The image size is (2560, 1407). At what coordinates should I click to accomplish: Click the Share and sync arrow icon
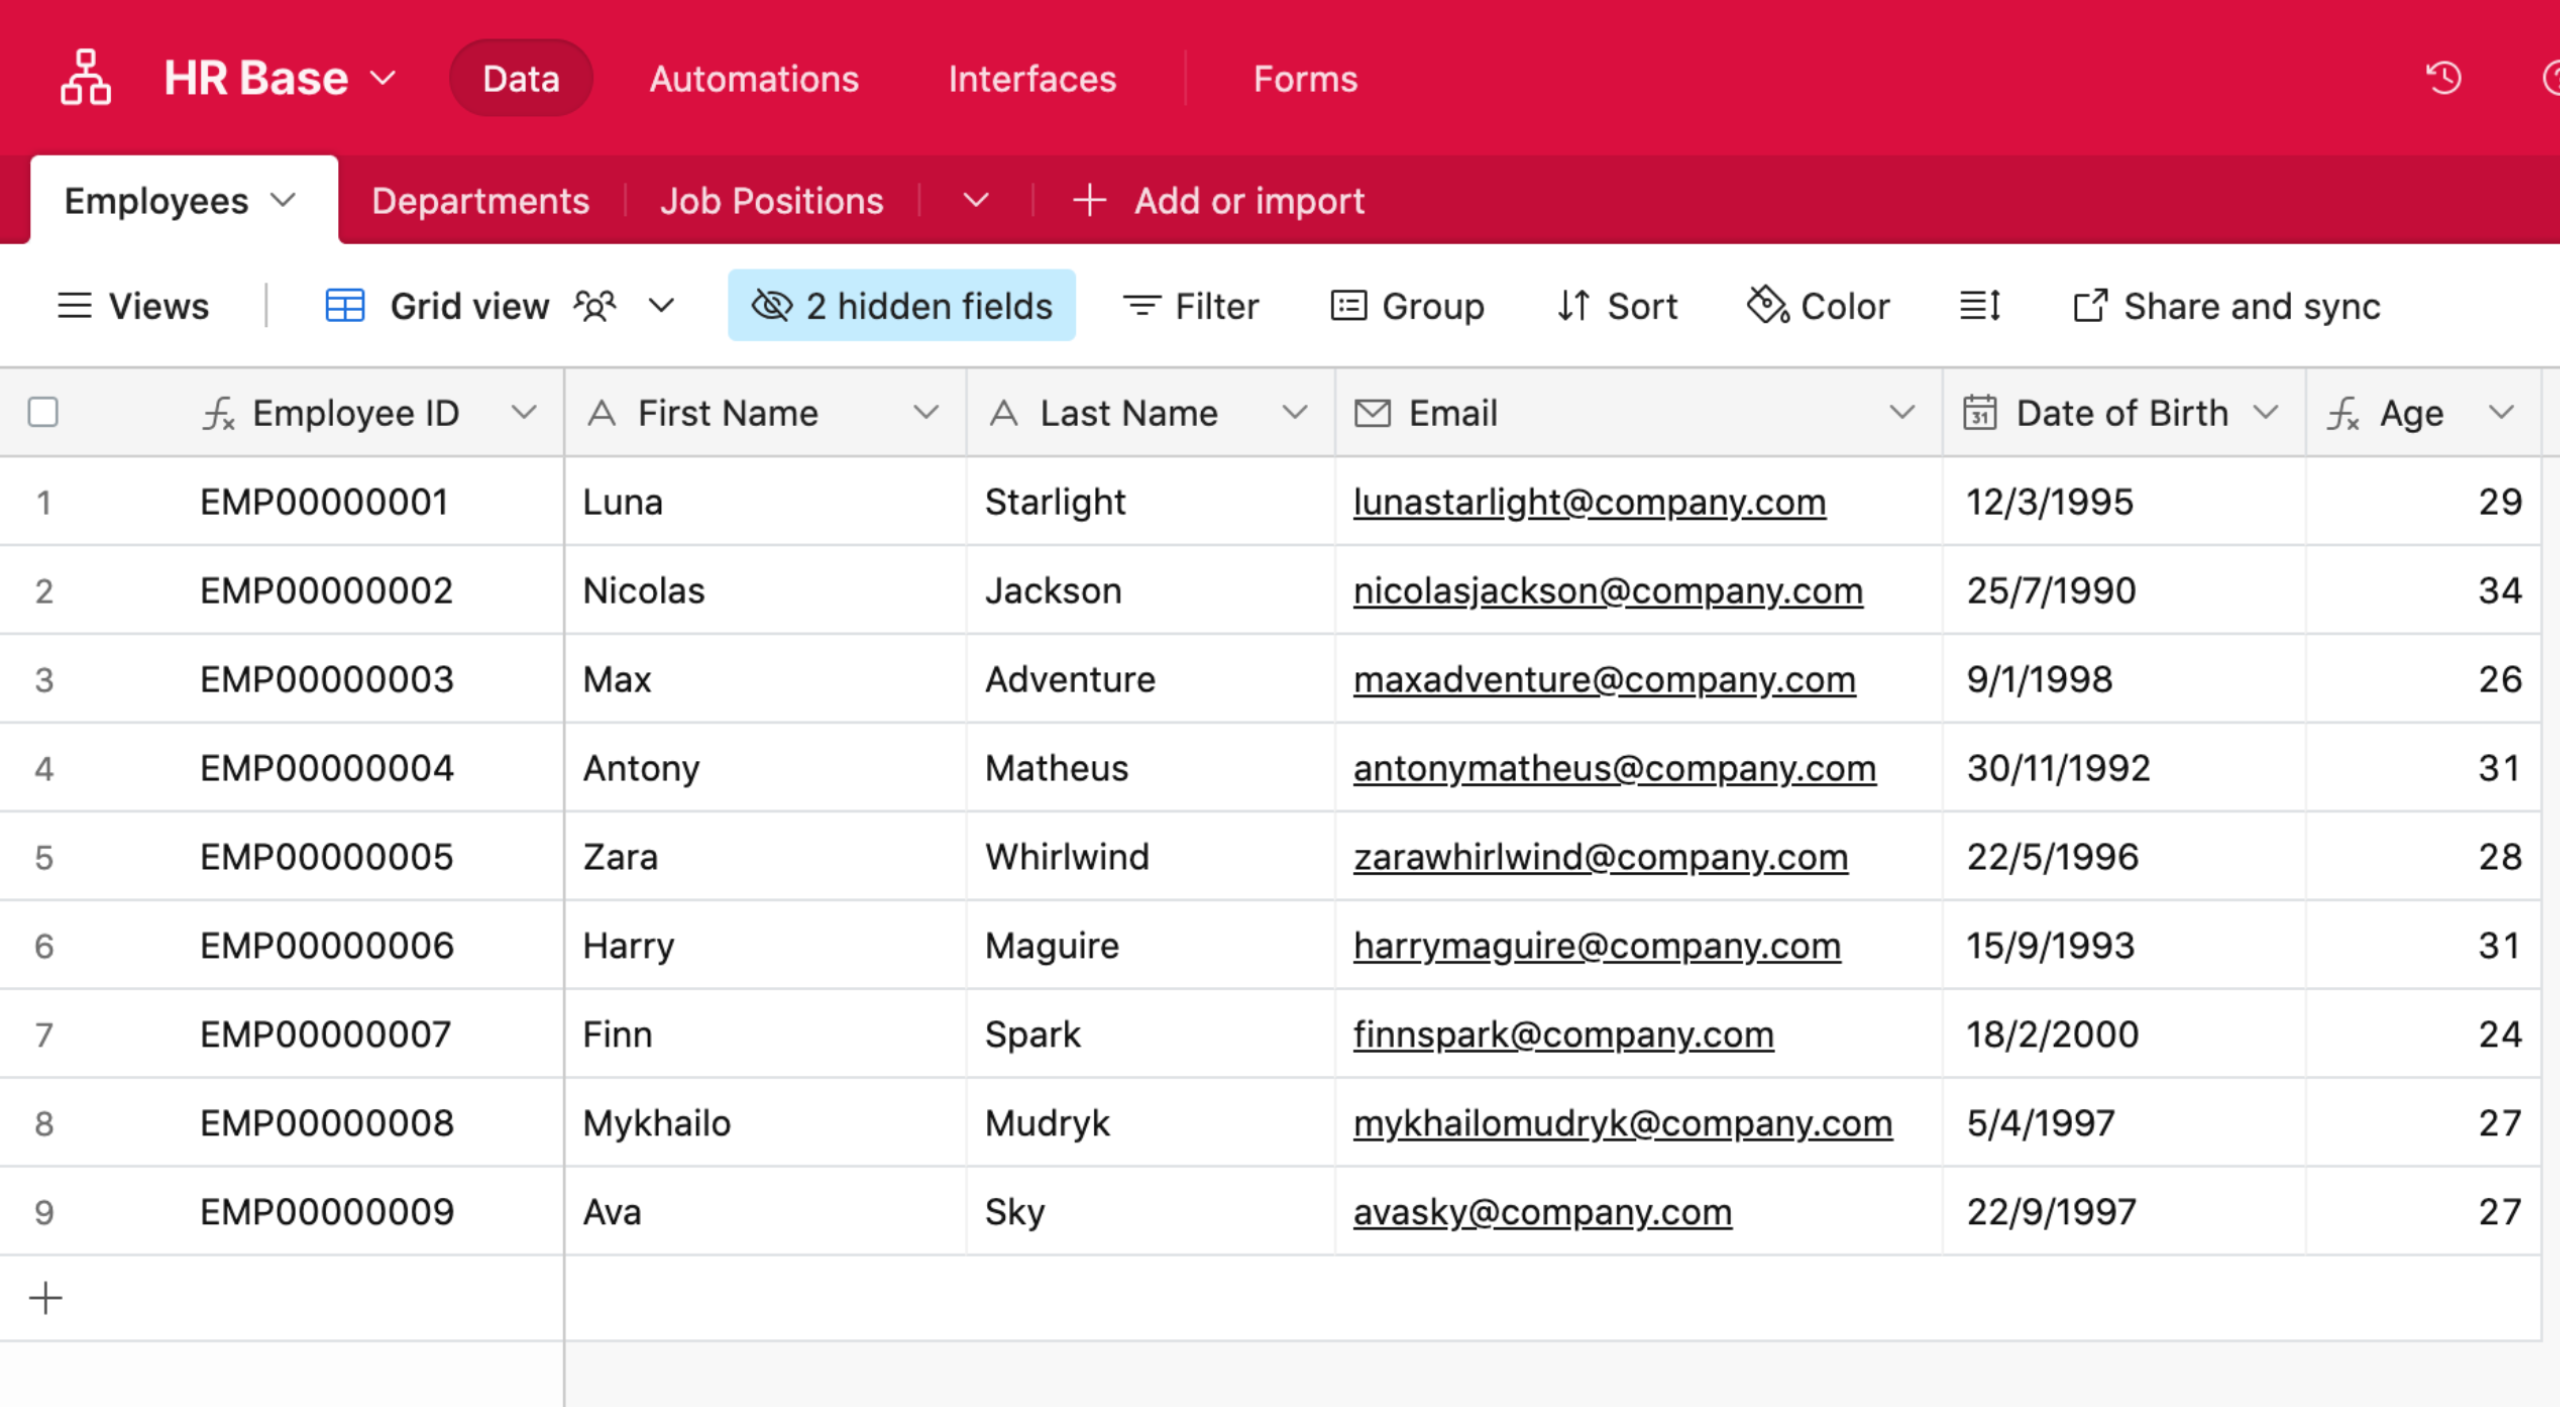click(x=2090, y=306)
